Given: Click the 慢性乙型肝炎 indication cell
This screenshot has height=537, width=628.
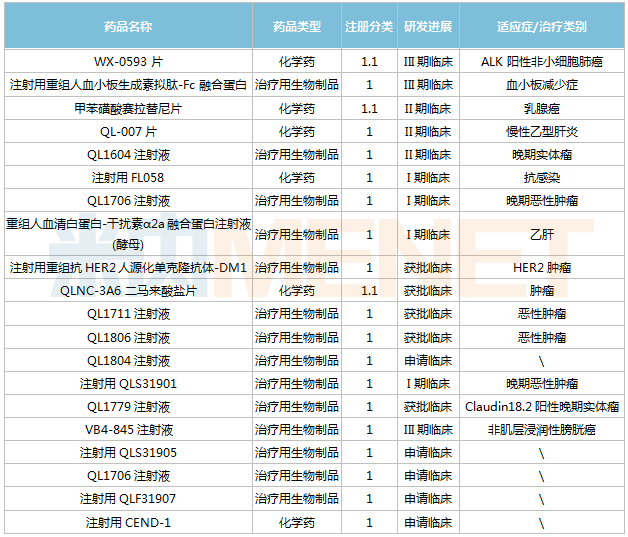Looking at the screenshot, I should tap(541, 131).
